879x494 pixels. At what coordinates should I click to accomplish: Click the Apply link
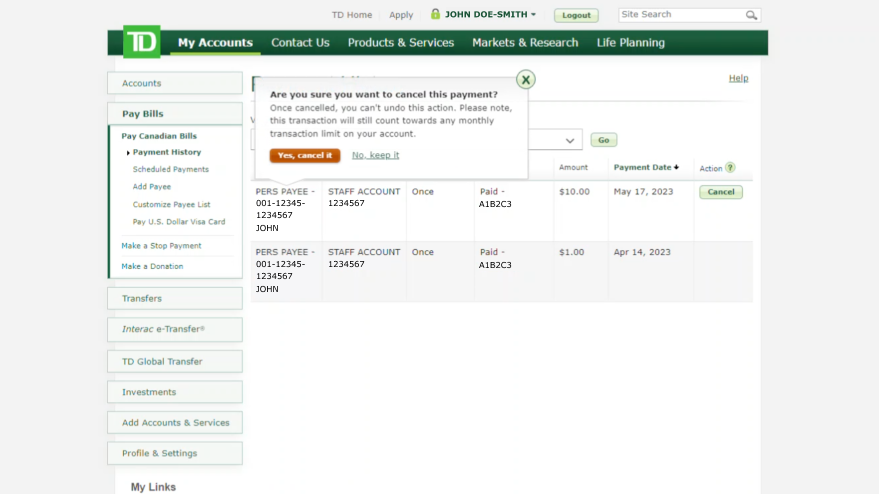[401, 15]
